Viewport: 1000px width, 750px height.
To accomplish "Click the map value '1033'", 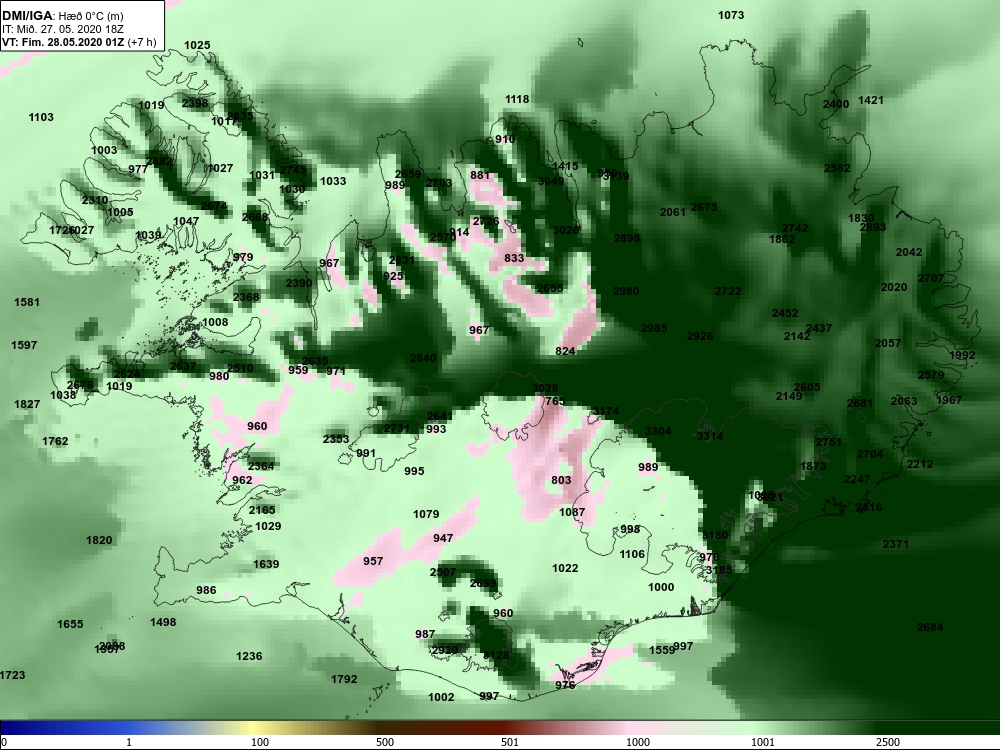I will click(x=333, y=181).
